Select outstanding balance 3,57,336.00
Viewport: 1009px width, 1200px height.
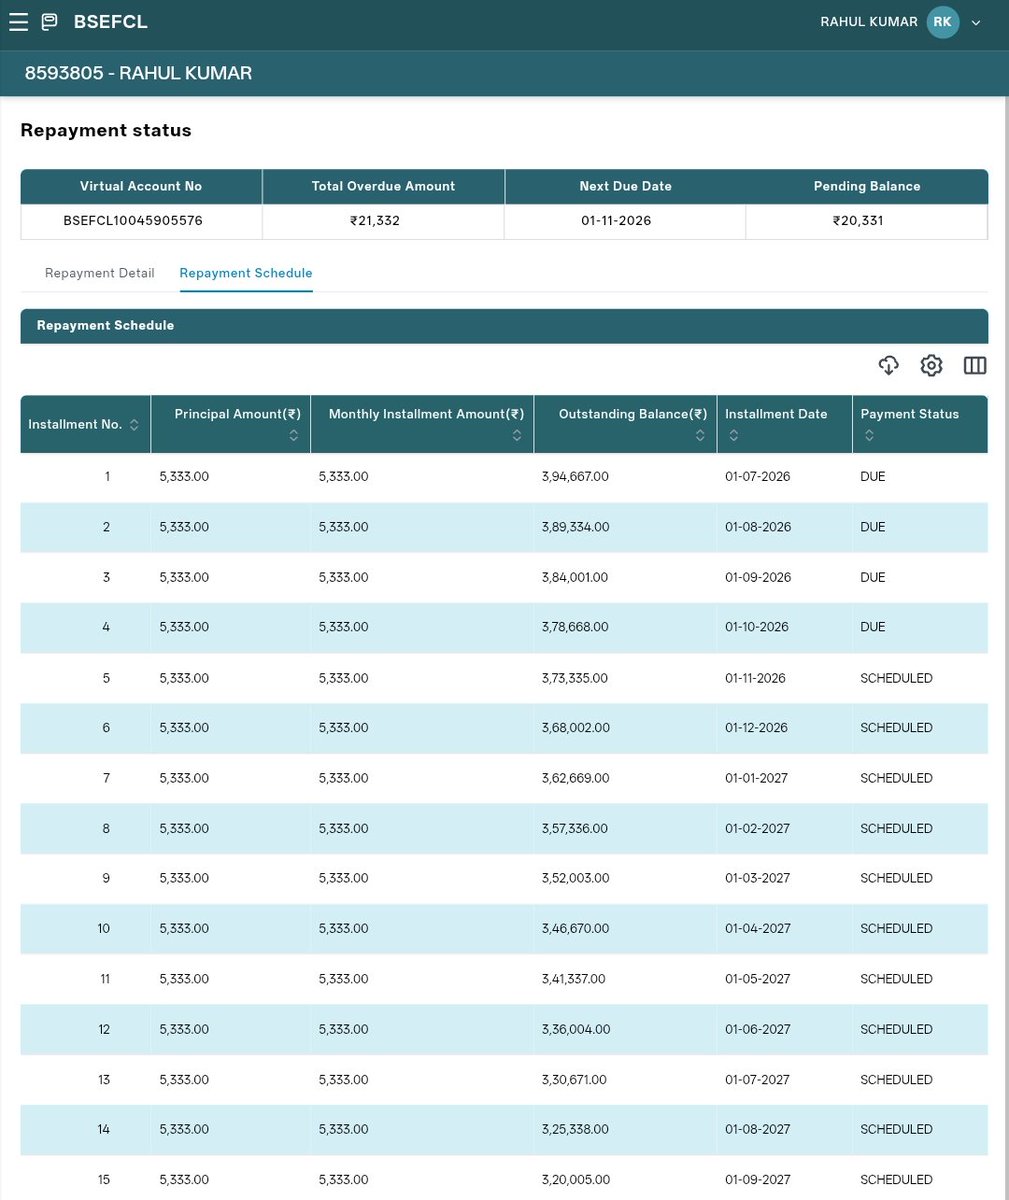pyautogui.click(x=575, y=829)
